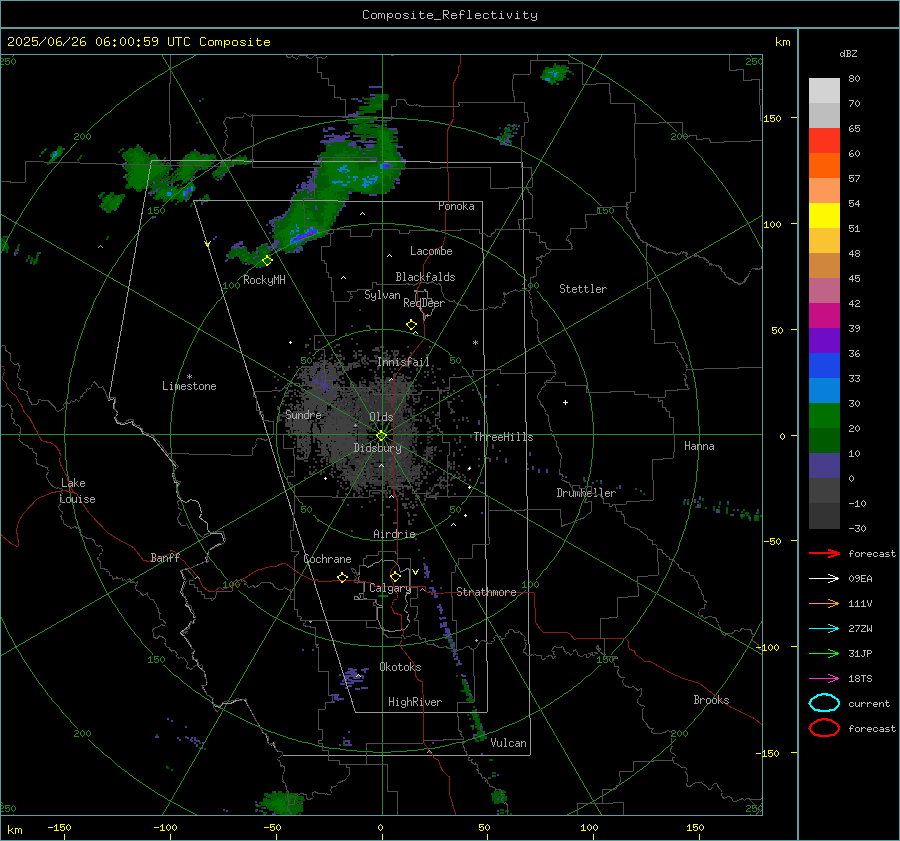The width and height of the screenshot is (900, 841).
Task: Click the Airdrie city label
Action: point(394,534)
